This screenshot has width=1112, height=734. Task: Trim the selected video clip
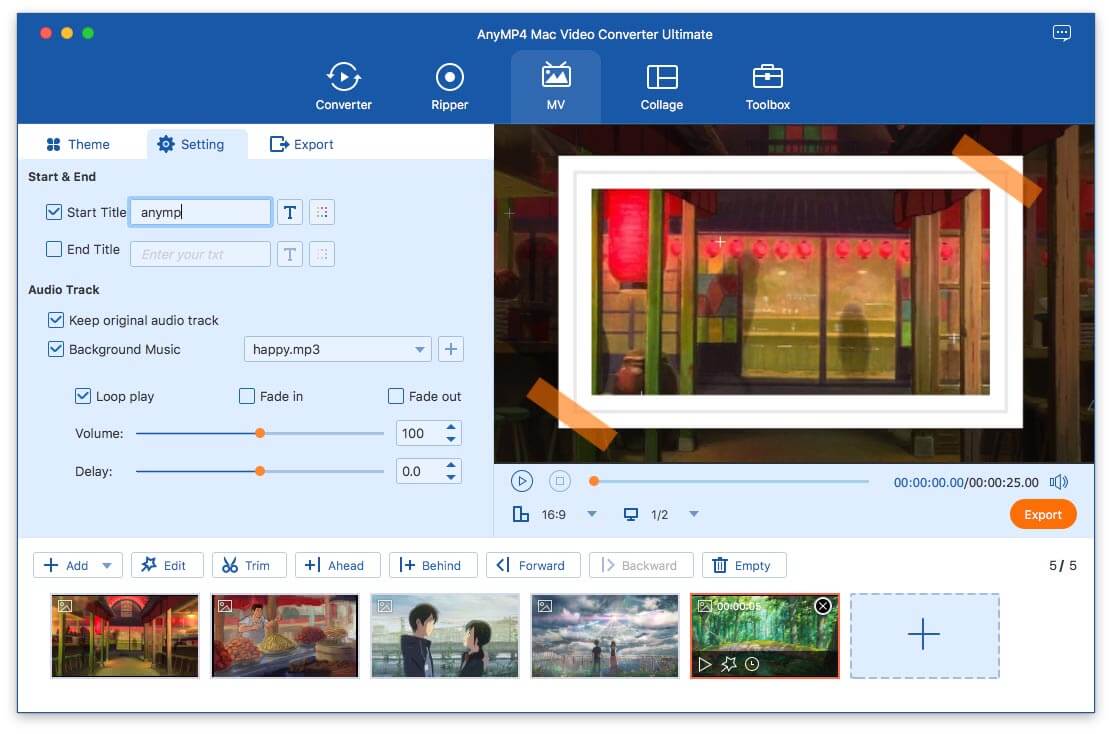(249, 565)
